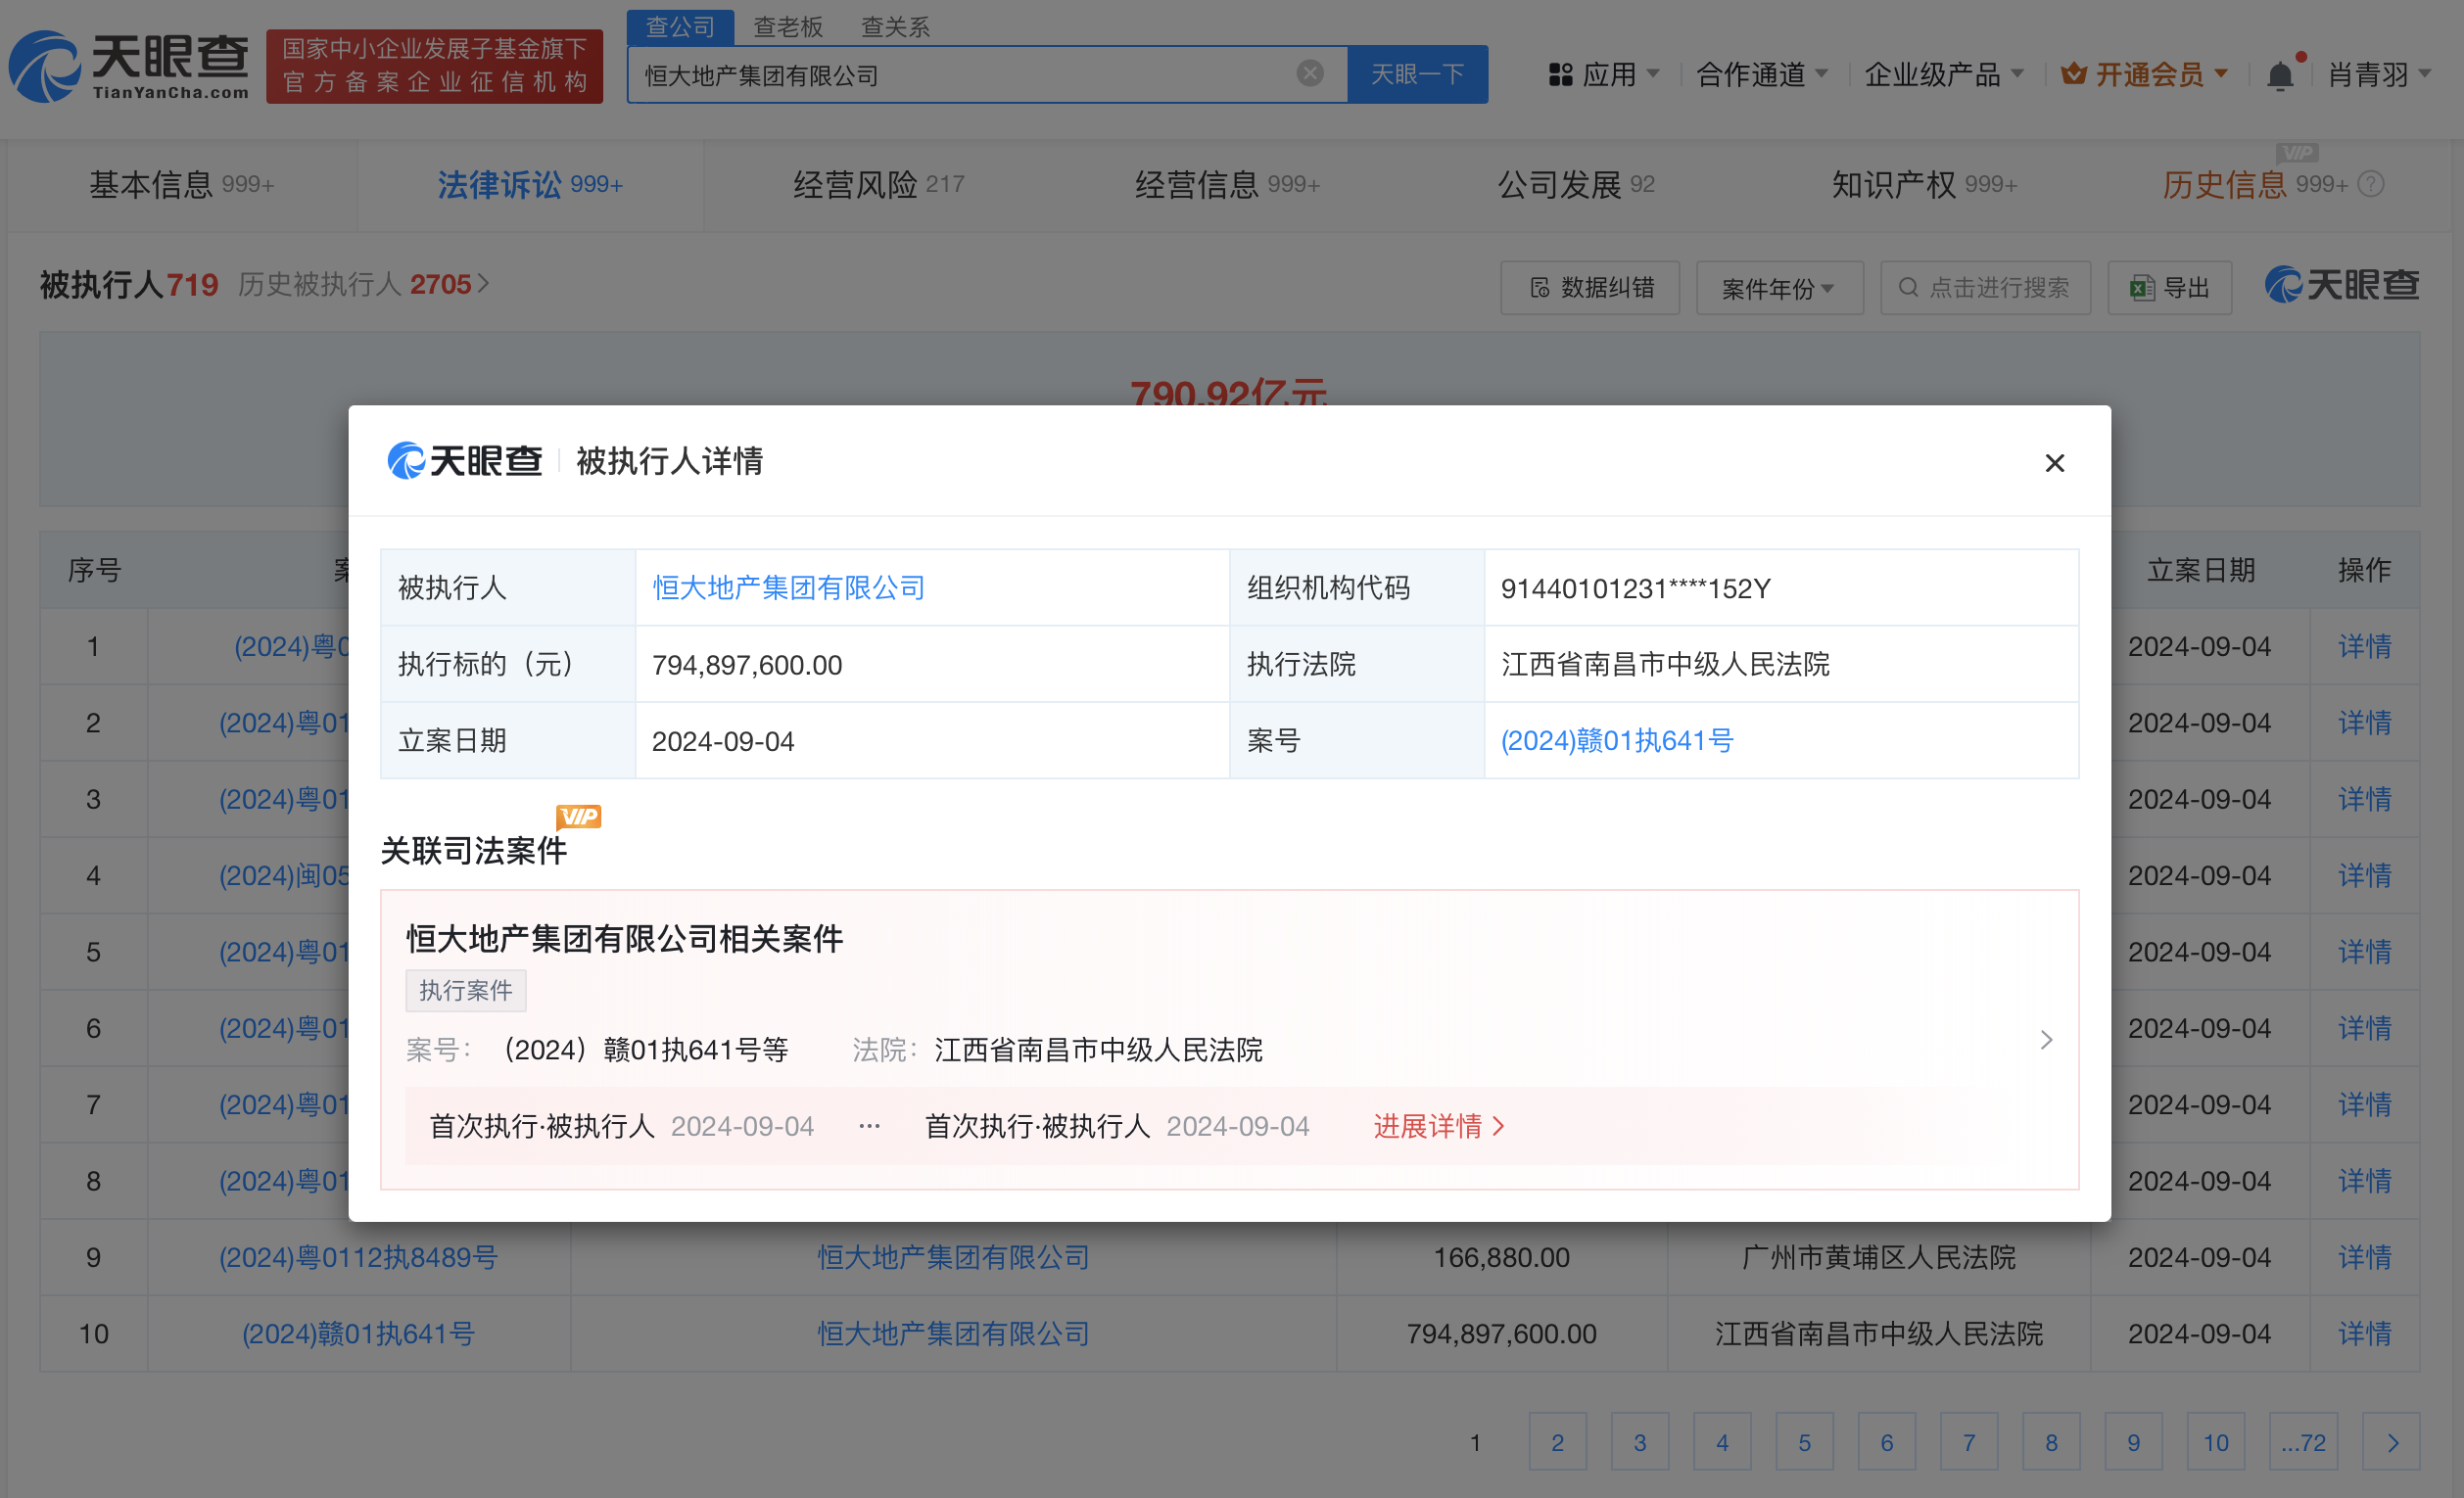The width and height of the screenshot is (2464, 1498).
Task: Expand 历史被执行人 2705 via its chevron
Action: click(x=484, y=284)
